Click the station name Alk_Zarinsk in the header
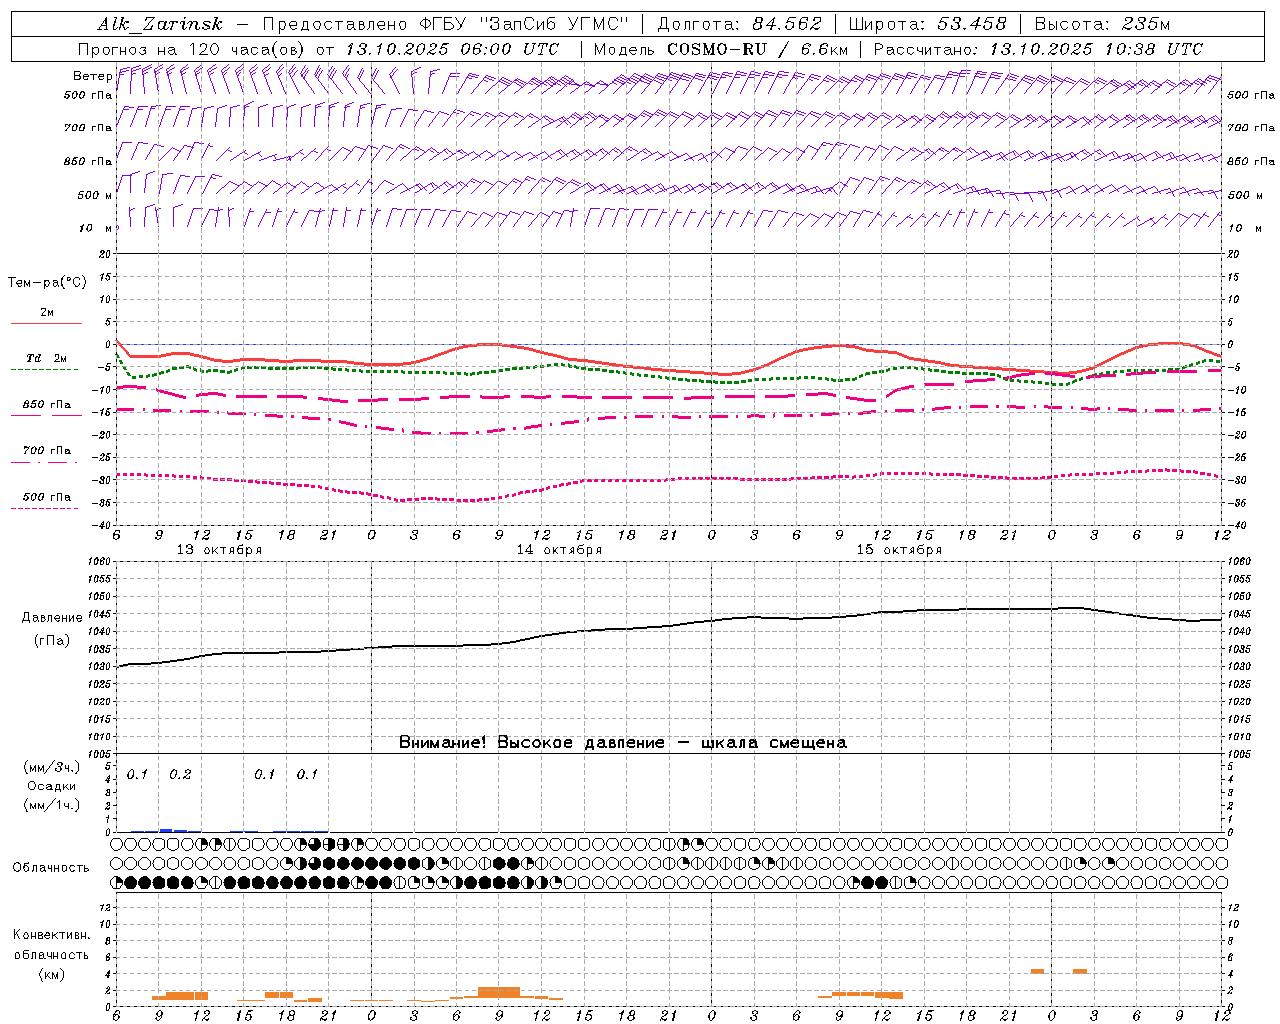Viewport: 1280px width, 1024px height. click(x=160, y=24)
